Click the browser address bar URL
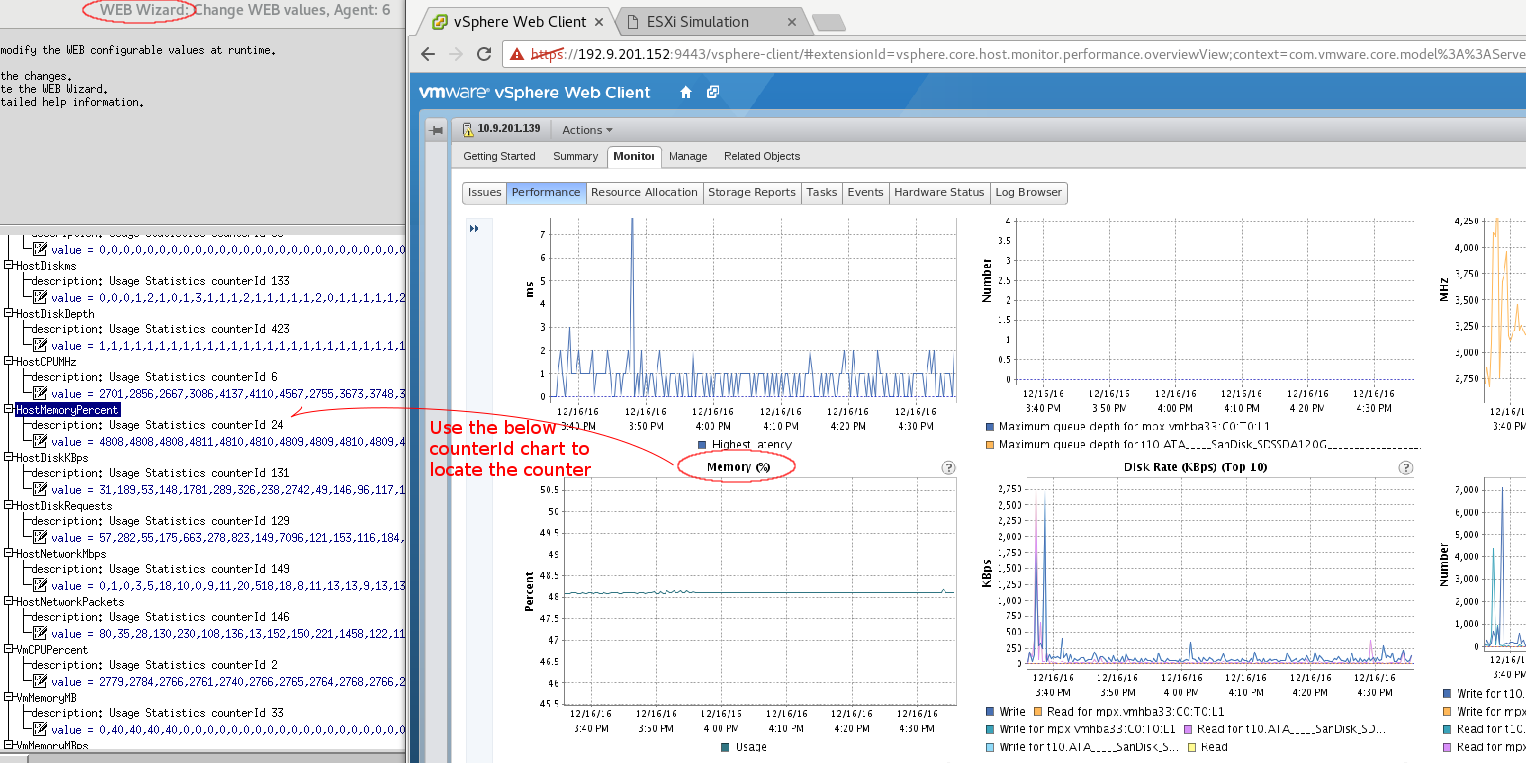This screenshot has height=763, width=1526. pos(900,54)
